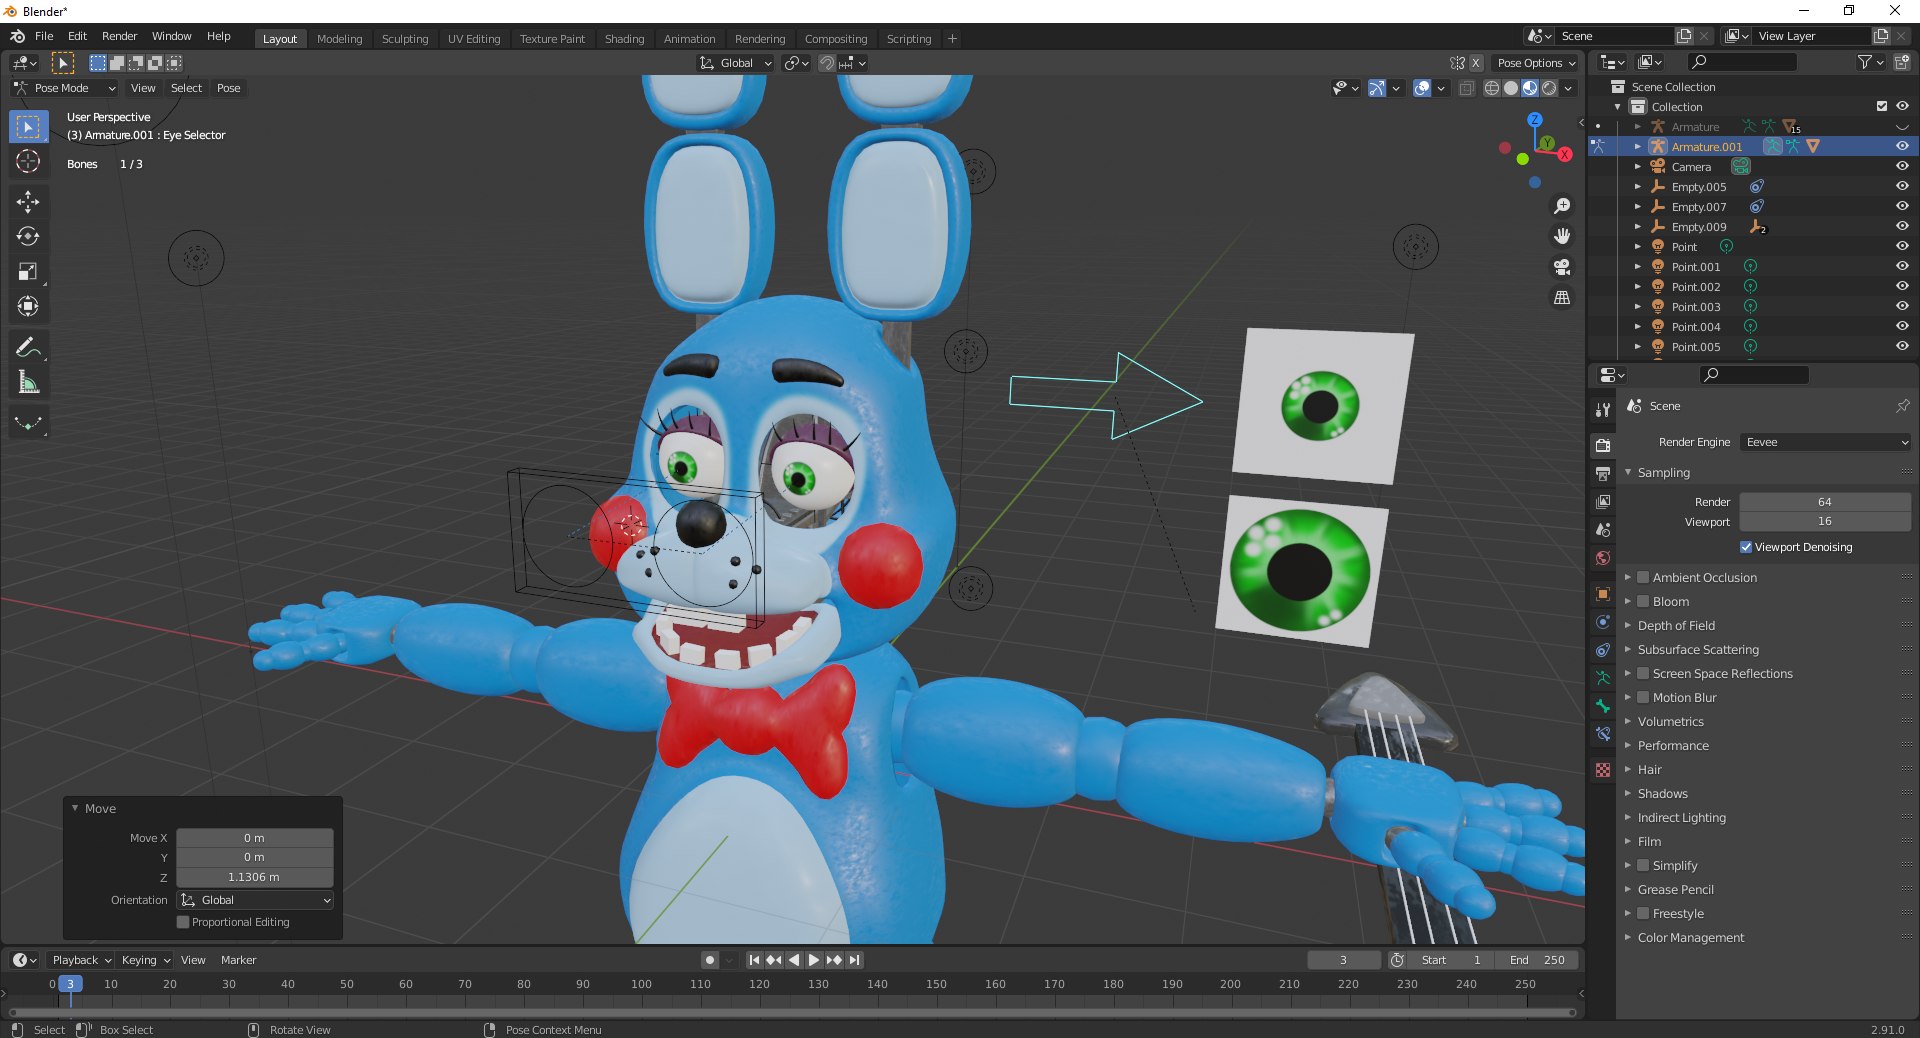
Task: Select the Transform tool
Action: click(x=28, y=307)
